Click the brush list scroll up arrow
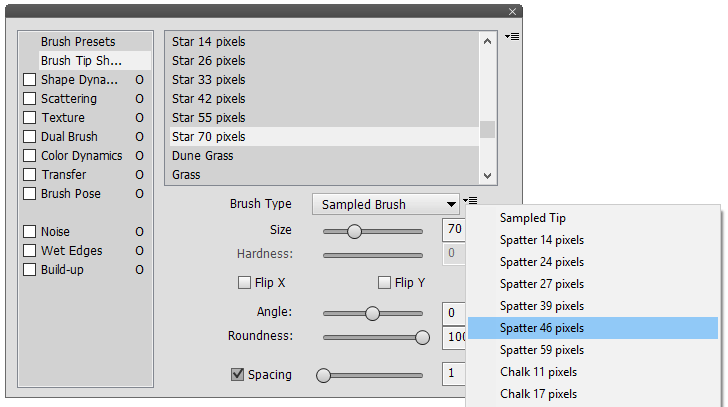The width and height of the screenshot is (728, 407). pyautogui.click(x=487, y=42)
